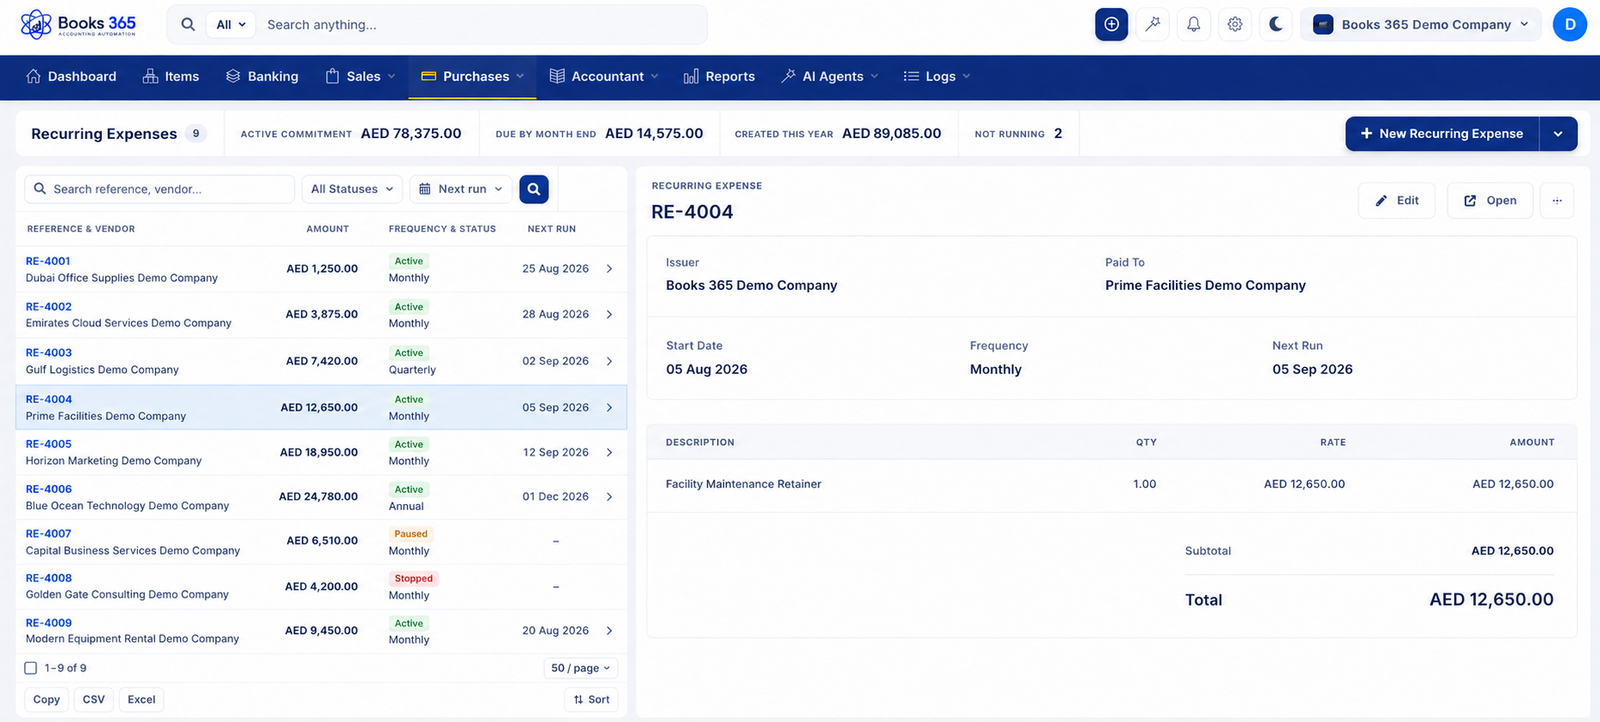Screen dimensions: 1600x722
Task: Open the All Statuses filter dropdown
Action: coord(352,189)
